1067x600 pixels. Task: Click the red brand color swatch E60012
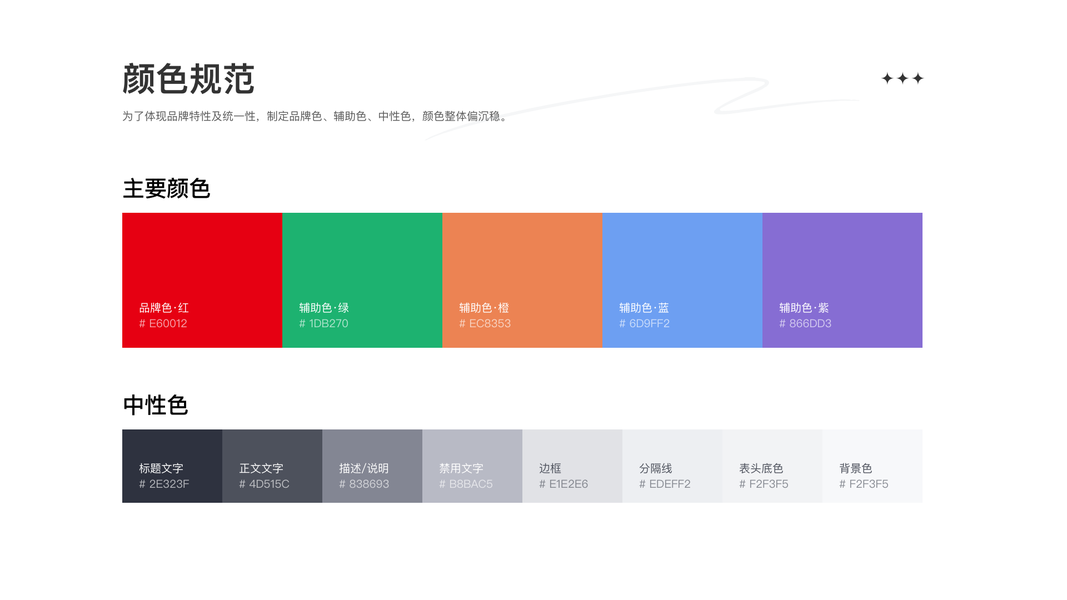pyautogui.click(x=202, y=280)
